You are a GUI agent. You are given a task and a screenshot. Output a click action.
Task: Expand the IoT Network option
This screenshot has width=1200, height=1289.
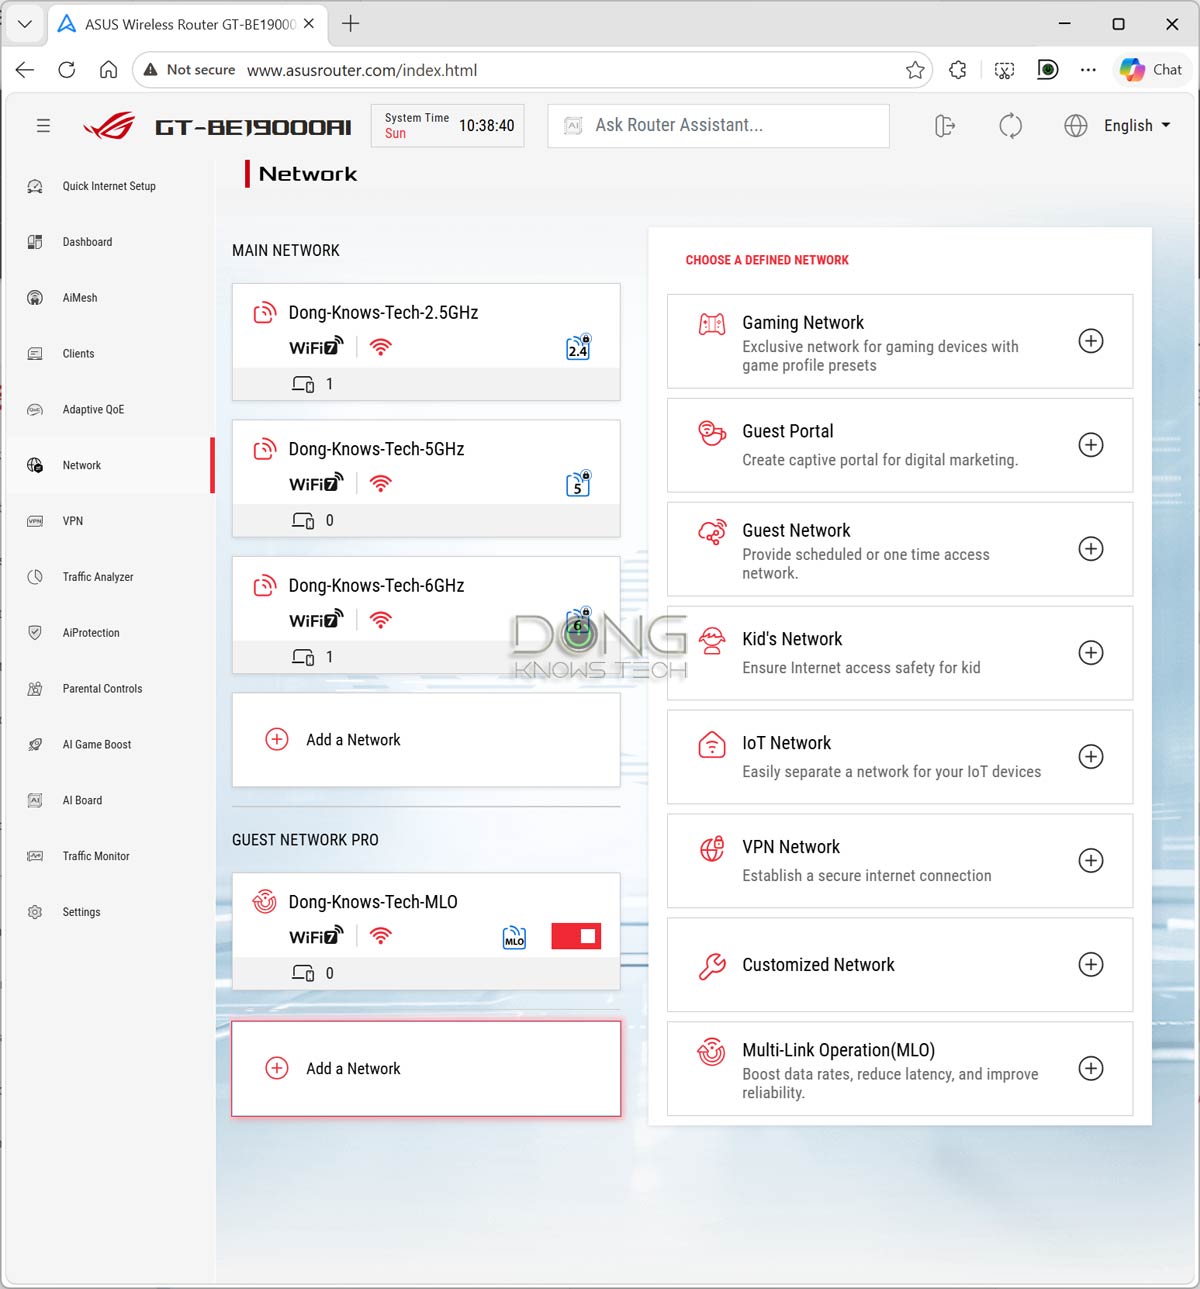pyautogui.click(x=1090, y=757)
